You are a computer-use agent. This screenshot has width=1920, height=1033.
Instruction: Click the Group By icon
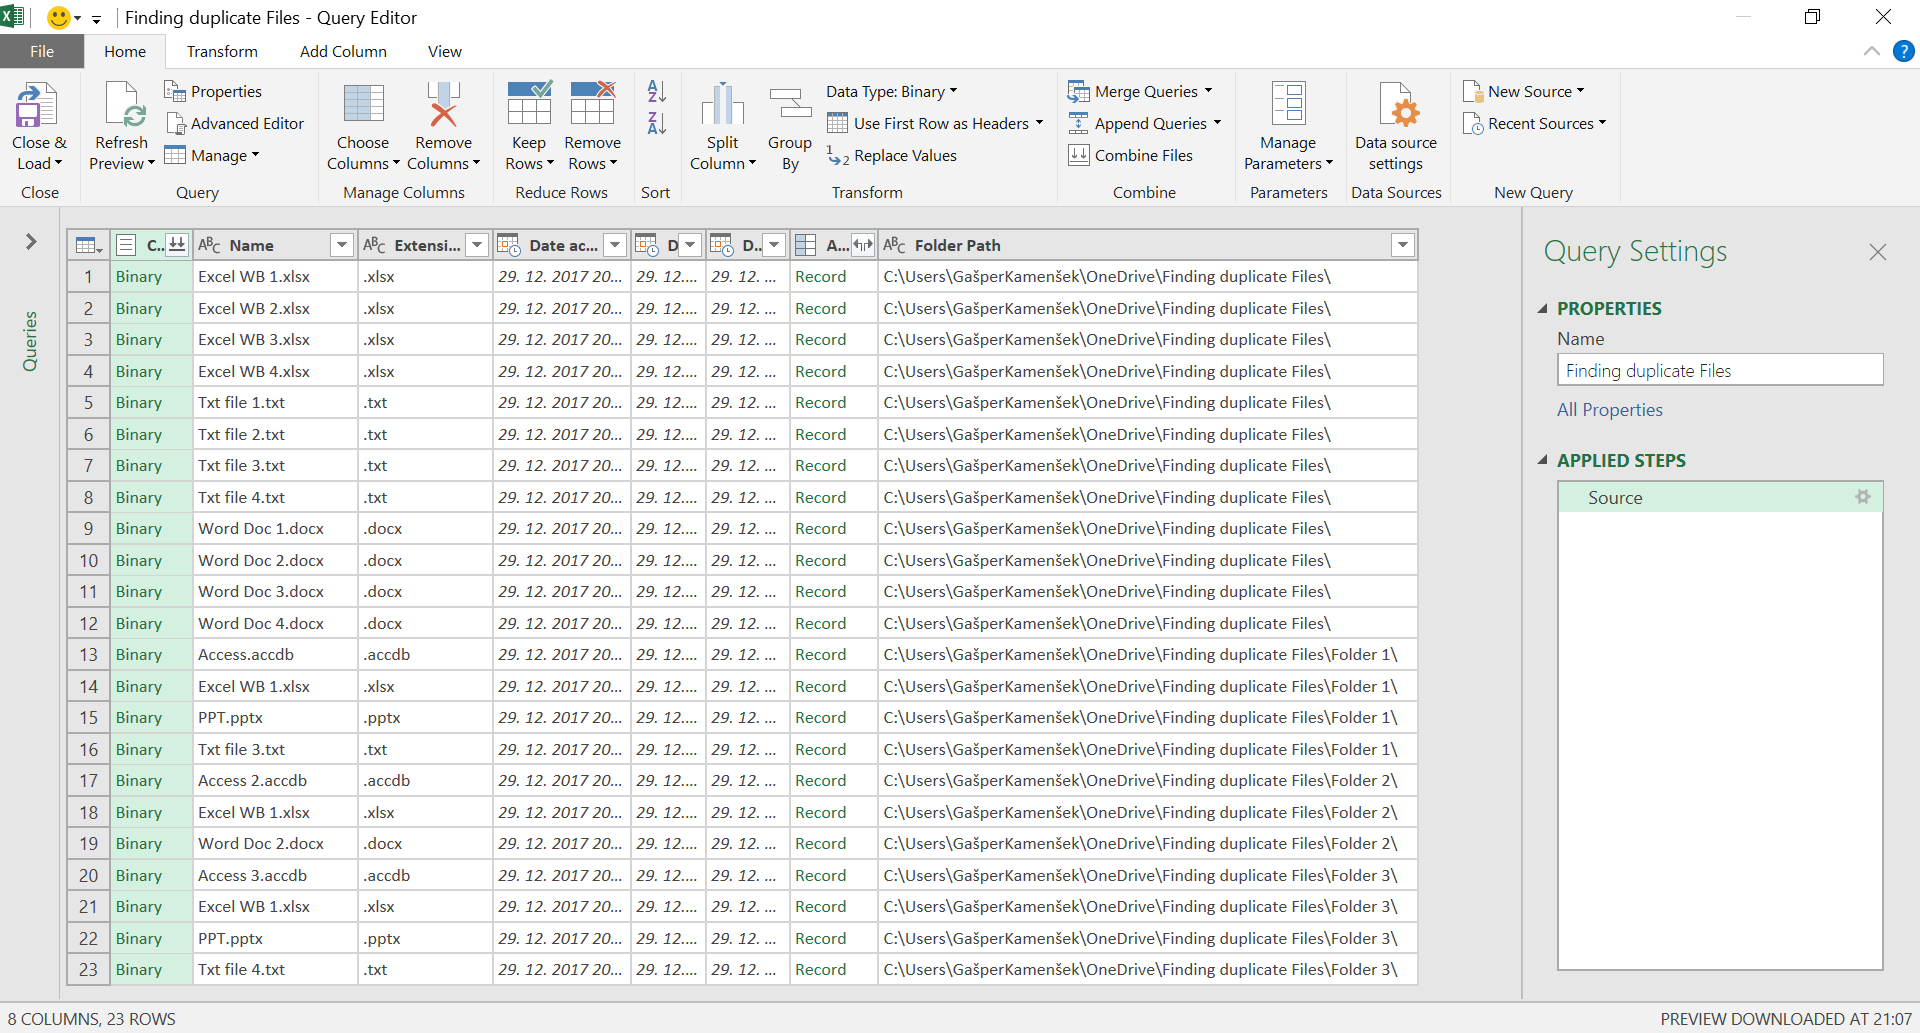click(x=790, y=105)
